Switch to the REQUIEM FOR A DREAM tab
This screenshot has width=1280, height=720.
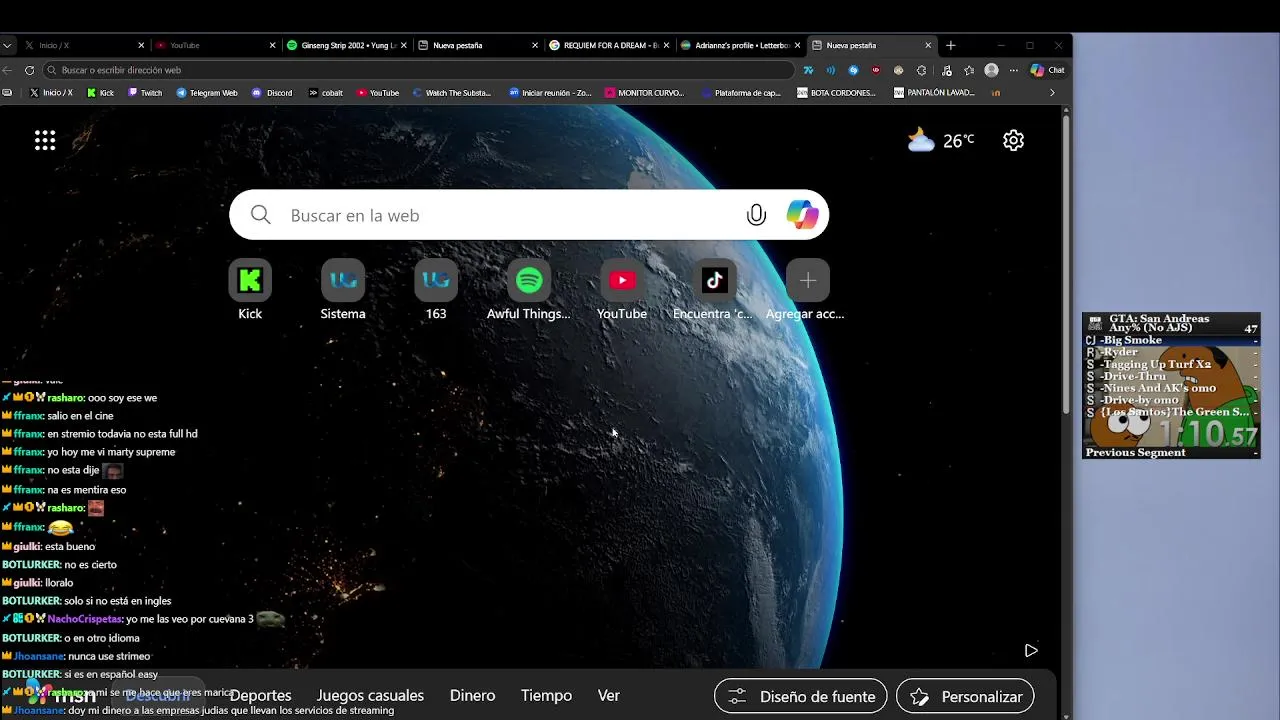click(x=608, y=45)
